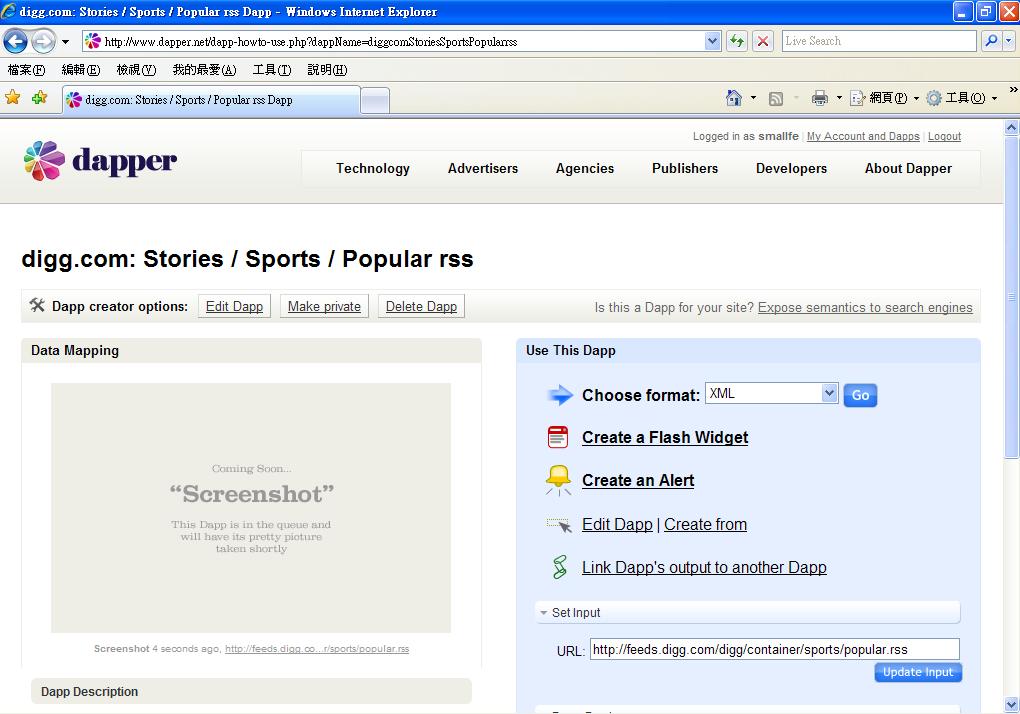Image resolution: width=1020 pixels, height=714 pixels.
Task: Click the browser Back arrow button
Action: tap(15, 41)
